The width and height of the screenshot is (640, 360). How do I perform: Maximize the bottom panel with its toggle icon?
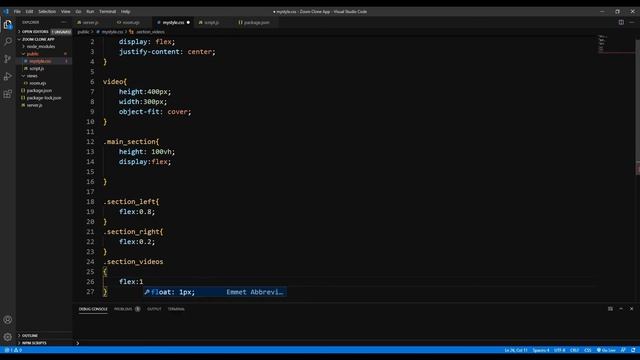pyautogui.click(x=621, y=309)
